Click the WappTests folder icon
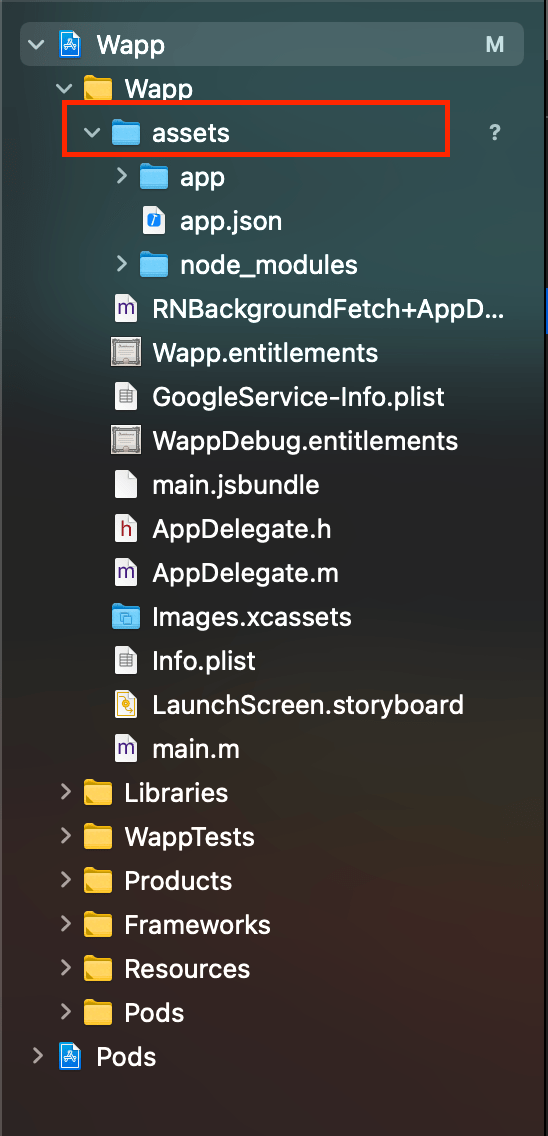This screenshot has width=548, height=1136. (x=98, y=838)
